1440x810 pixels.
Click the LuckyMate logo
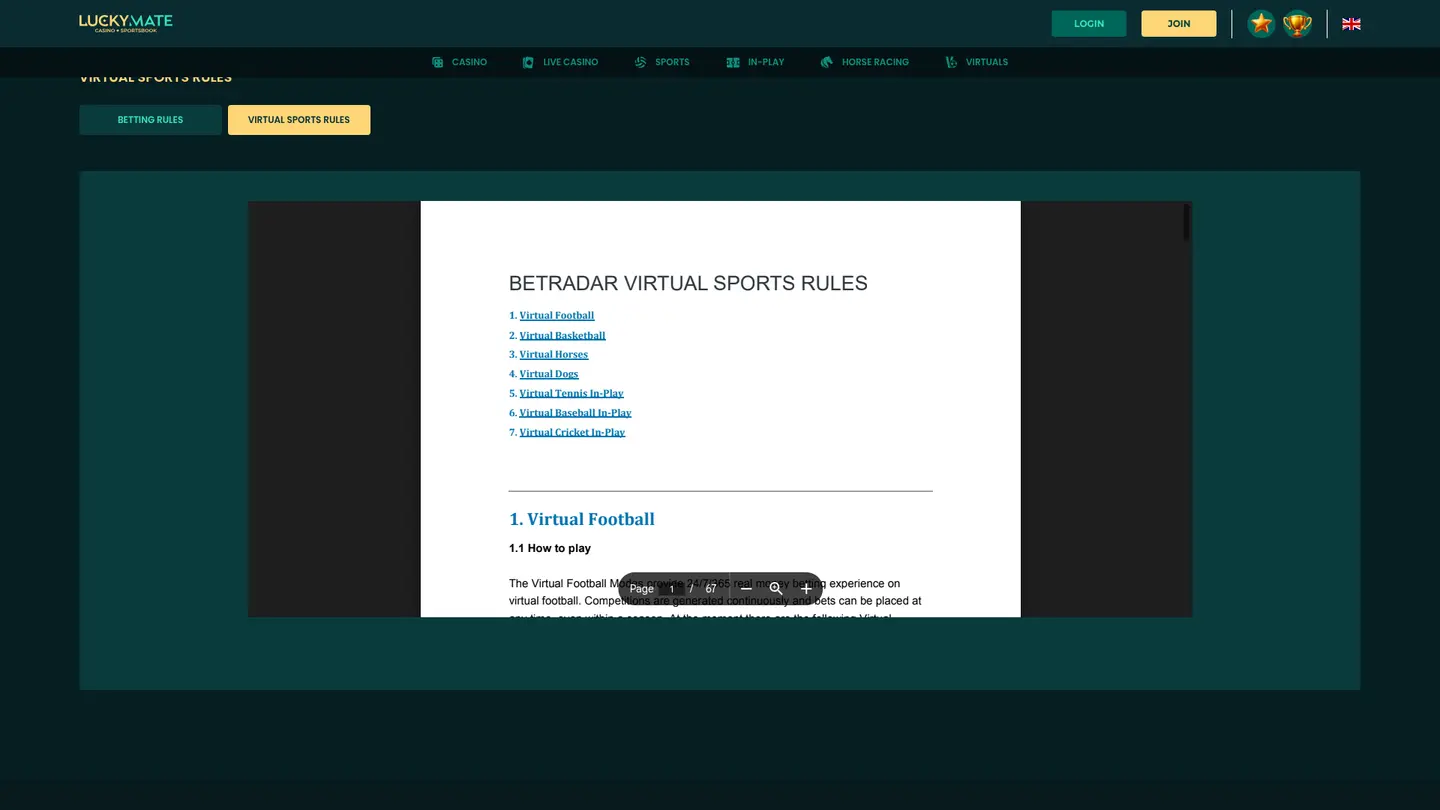point(126,23)
